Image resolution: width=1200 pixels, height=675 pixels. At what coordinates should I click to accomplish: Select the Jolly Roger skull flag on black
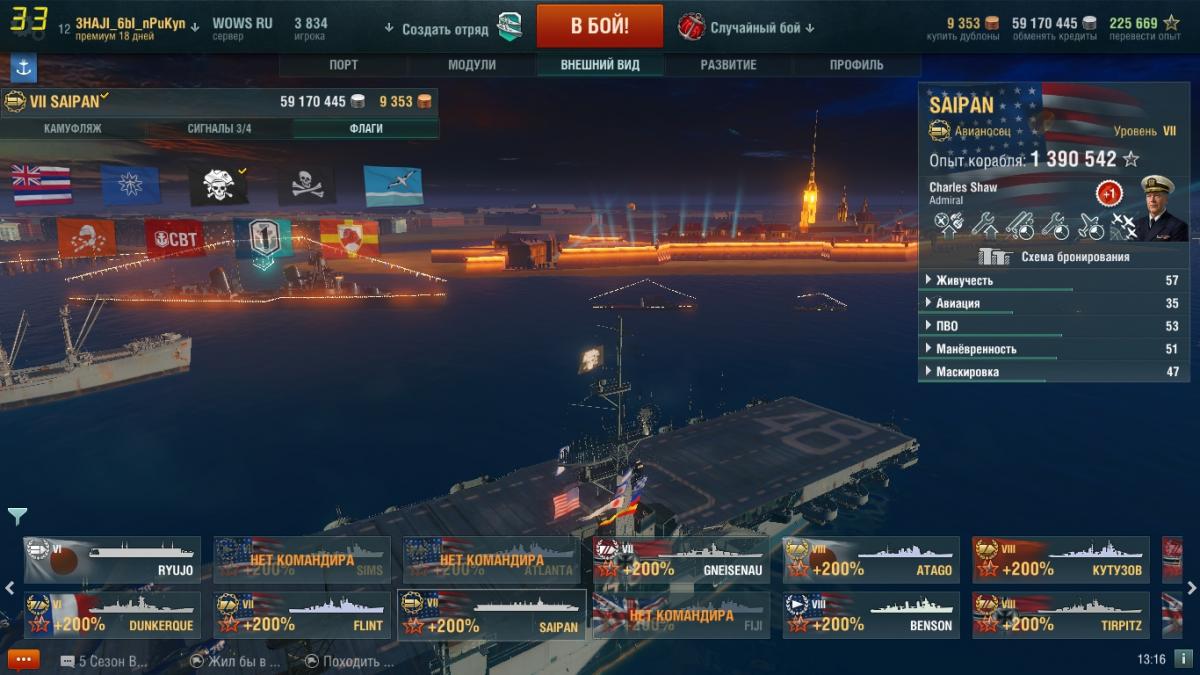pyautogui.click(x=307, y=185)
